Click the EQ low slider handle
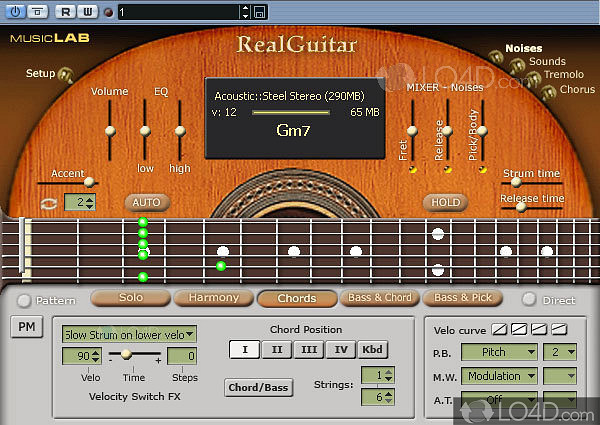This screenshot has height=425, width=600. click(x=145, y=131)
